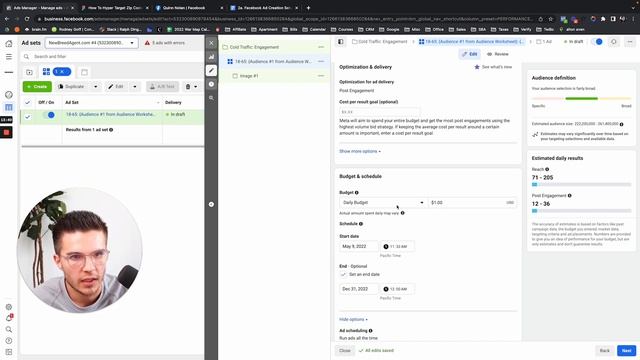This screenshot has height=360, width=640.
Task: Open more options for Cold Traffic Engagement
Action: 321,47
